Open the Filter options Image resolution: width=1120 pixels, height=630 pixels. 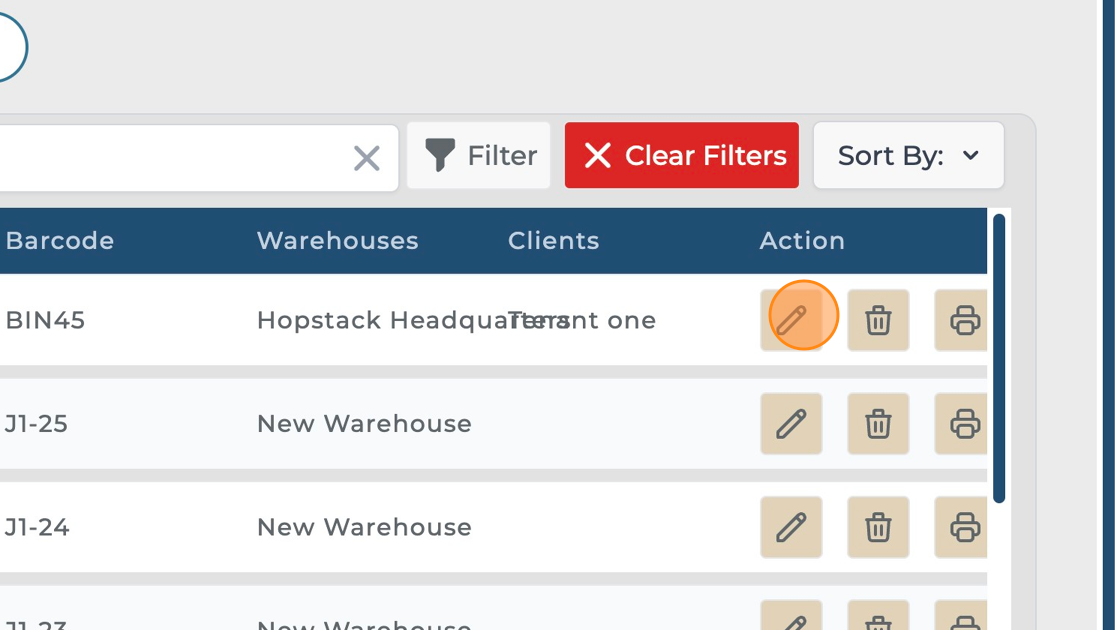click(x=479, y=156)
